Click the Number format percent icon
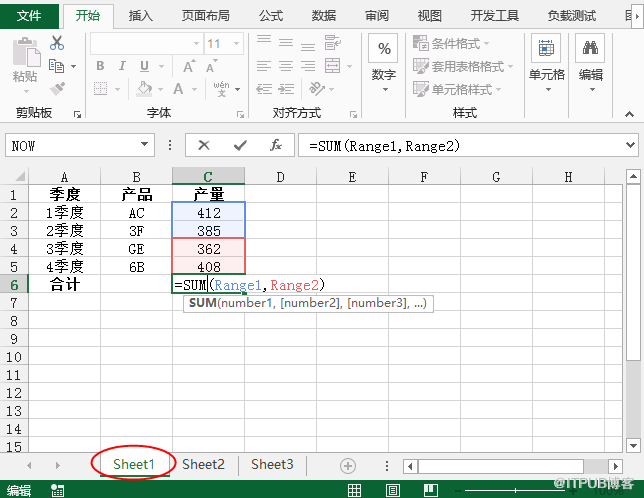644x498 pixels. (x=384, y=49)
